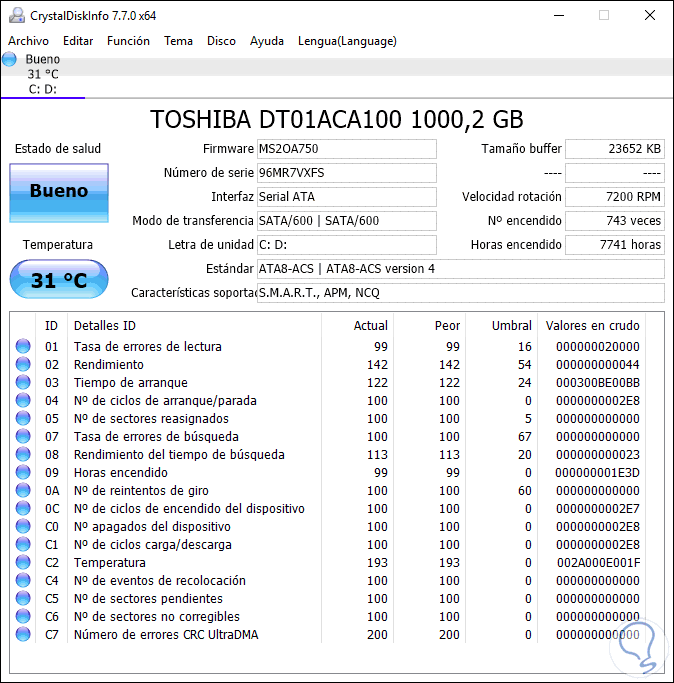Click raw value 002A000E001F
The height and width of the screenshot is (683, 674).
599,562
